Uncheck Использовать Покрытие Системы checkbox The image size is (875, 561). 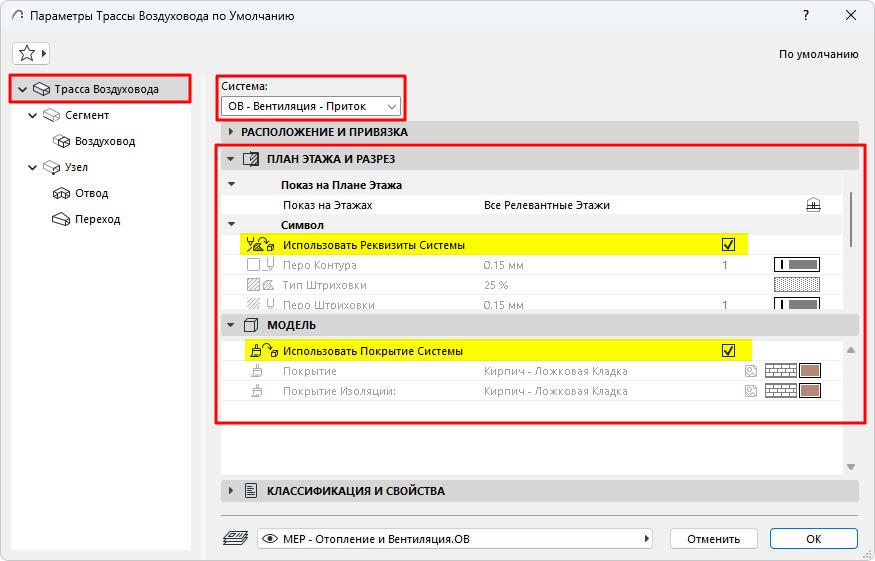[728, 351]
